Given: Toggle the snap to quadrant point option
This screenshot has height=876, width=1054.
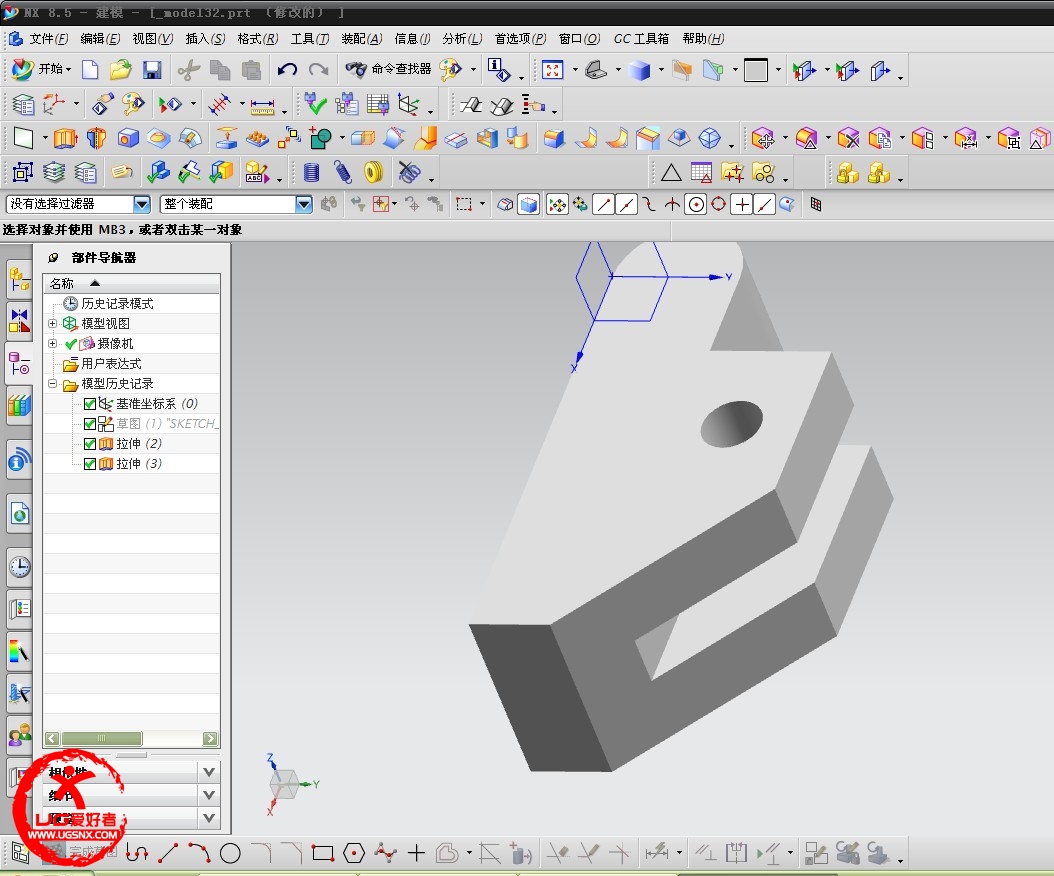Looking at the screenshot, I should coord(719,204).
